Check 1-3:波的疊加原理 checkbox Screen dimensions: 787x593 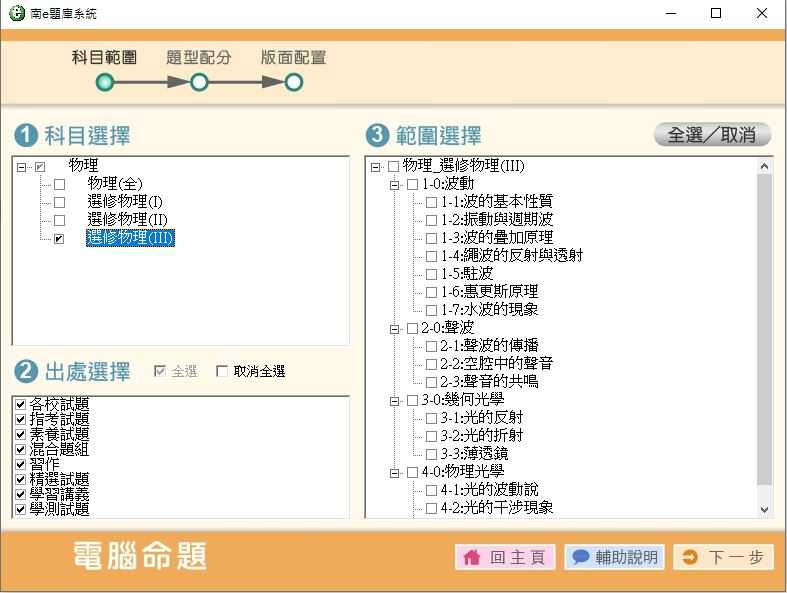[431, 238]
